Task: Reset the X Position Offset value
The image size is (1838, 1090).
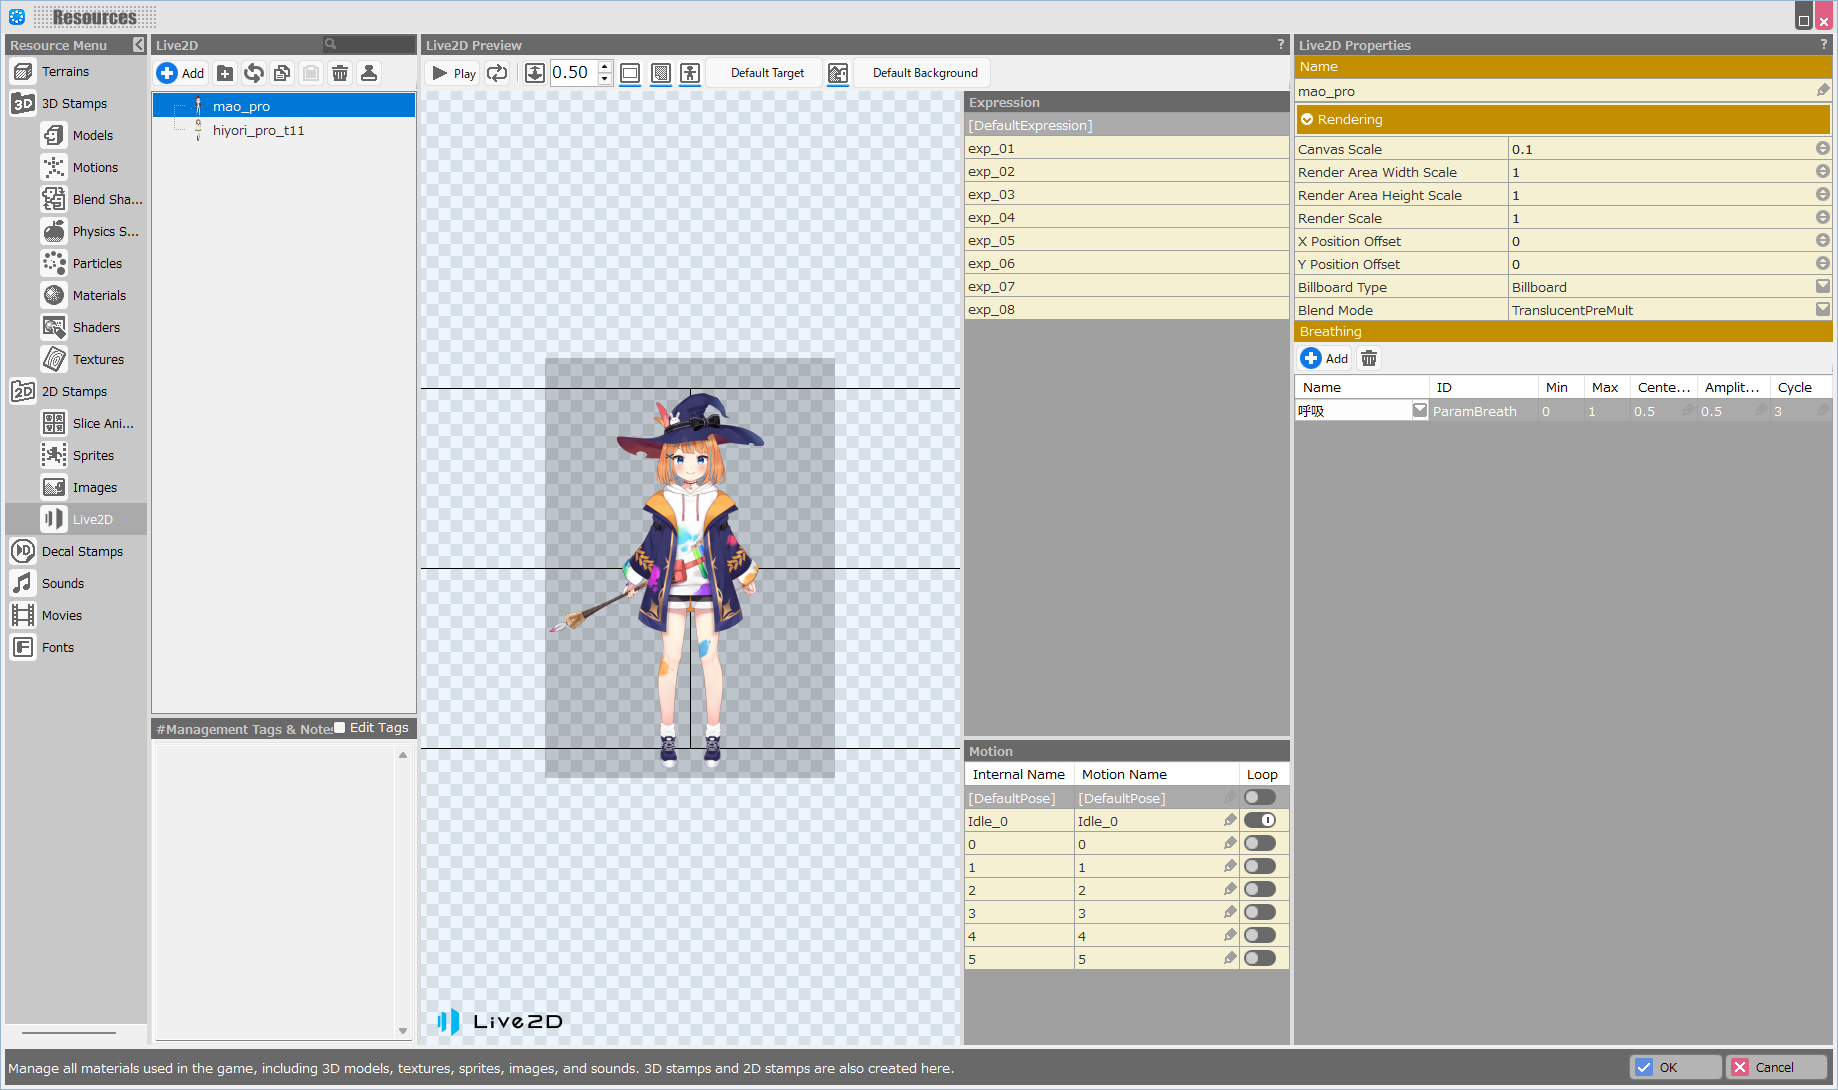Action: click(1823, 241)
